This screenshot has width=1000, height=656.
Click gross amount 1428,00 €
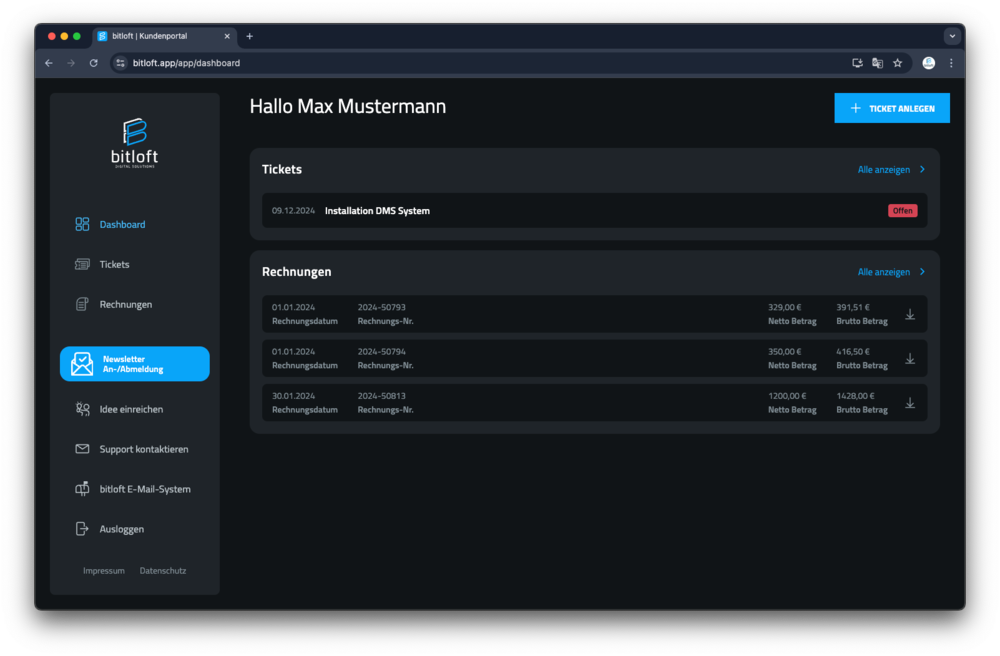pos(855,396)
